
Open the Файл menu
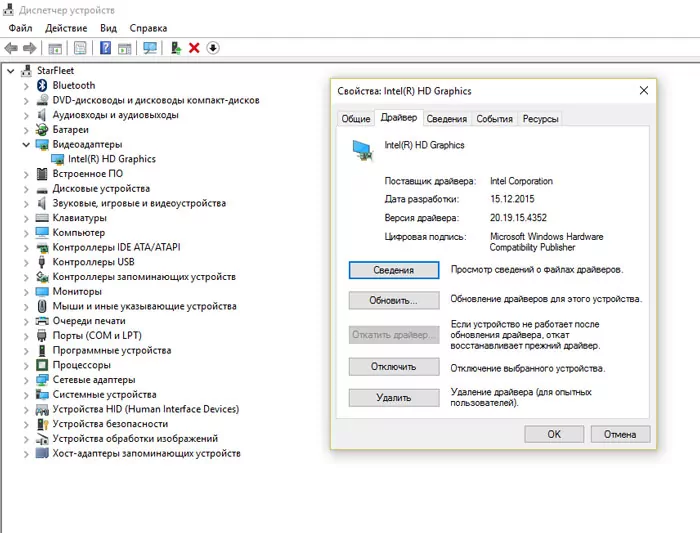point(20,28)
